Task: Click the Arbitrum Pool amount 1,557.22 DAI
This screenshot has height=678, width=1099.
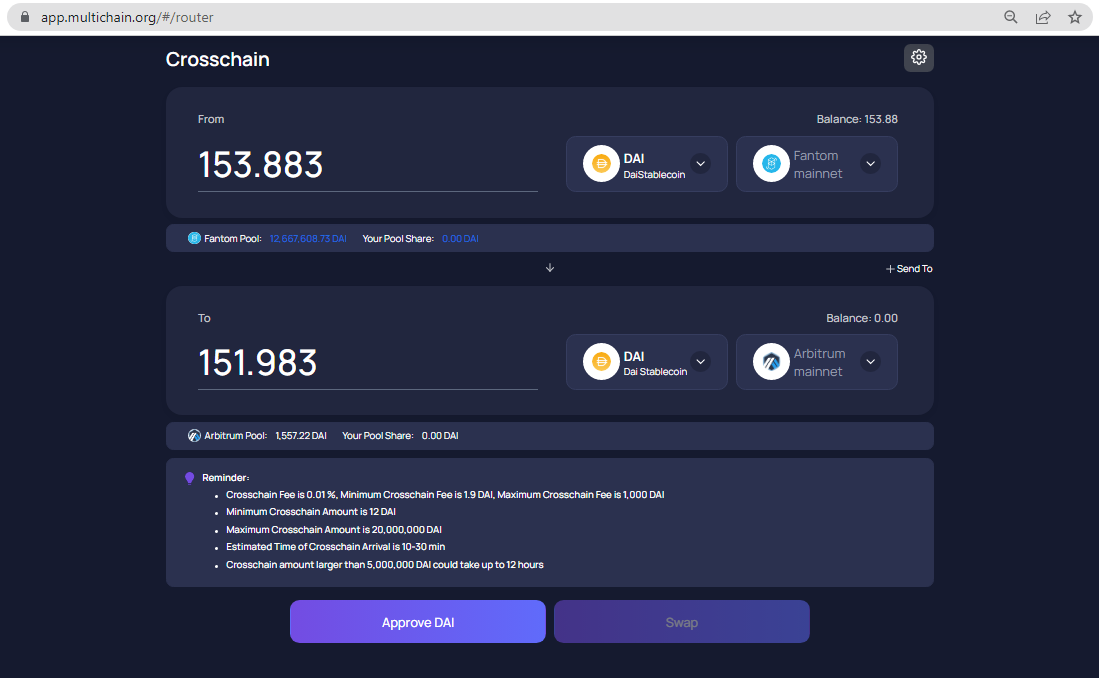Action: 301,435
